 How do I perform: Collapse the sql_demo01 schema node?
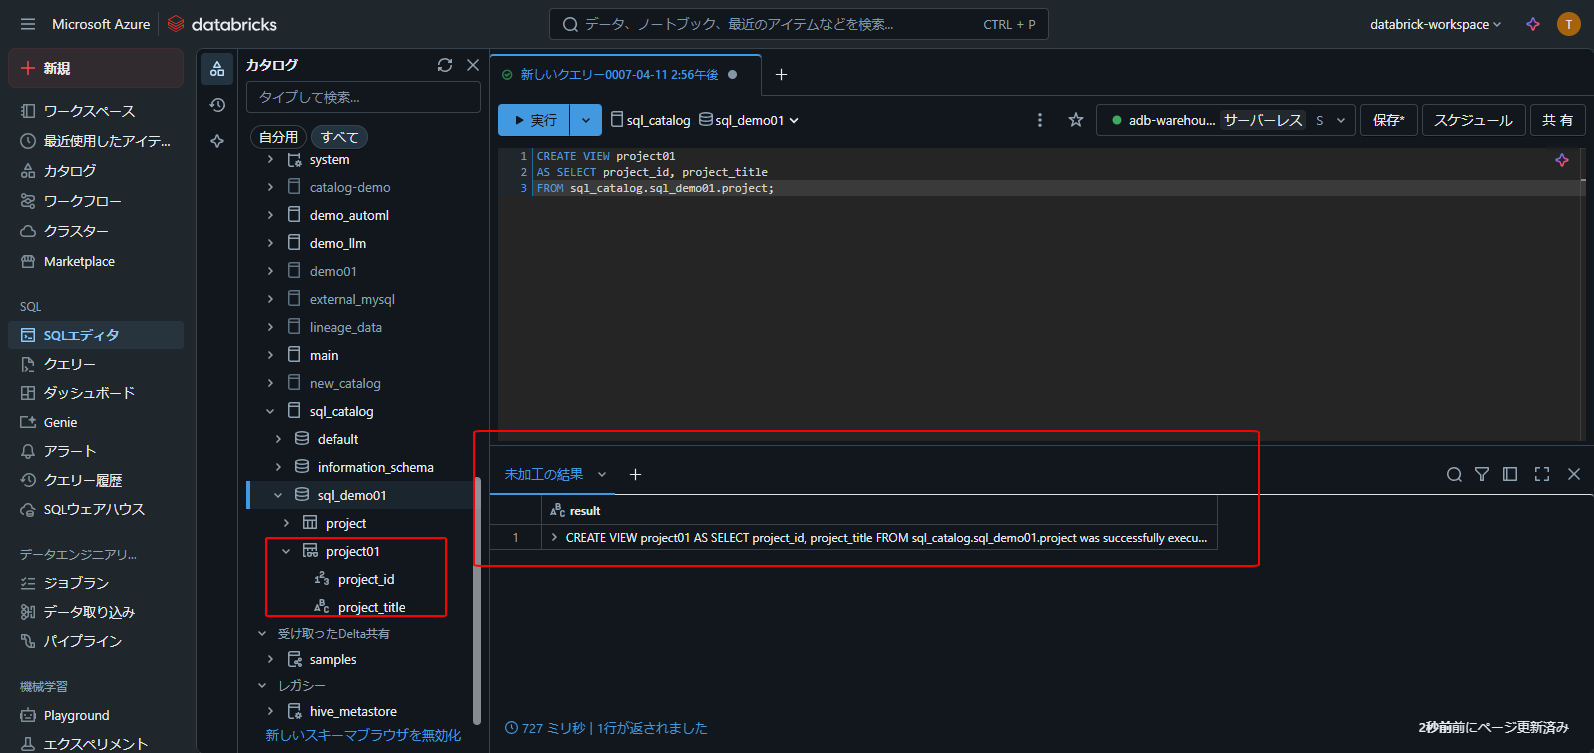tap(278, 495)
